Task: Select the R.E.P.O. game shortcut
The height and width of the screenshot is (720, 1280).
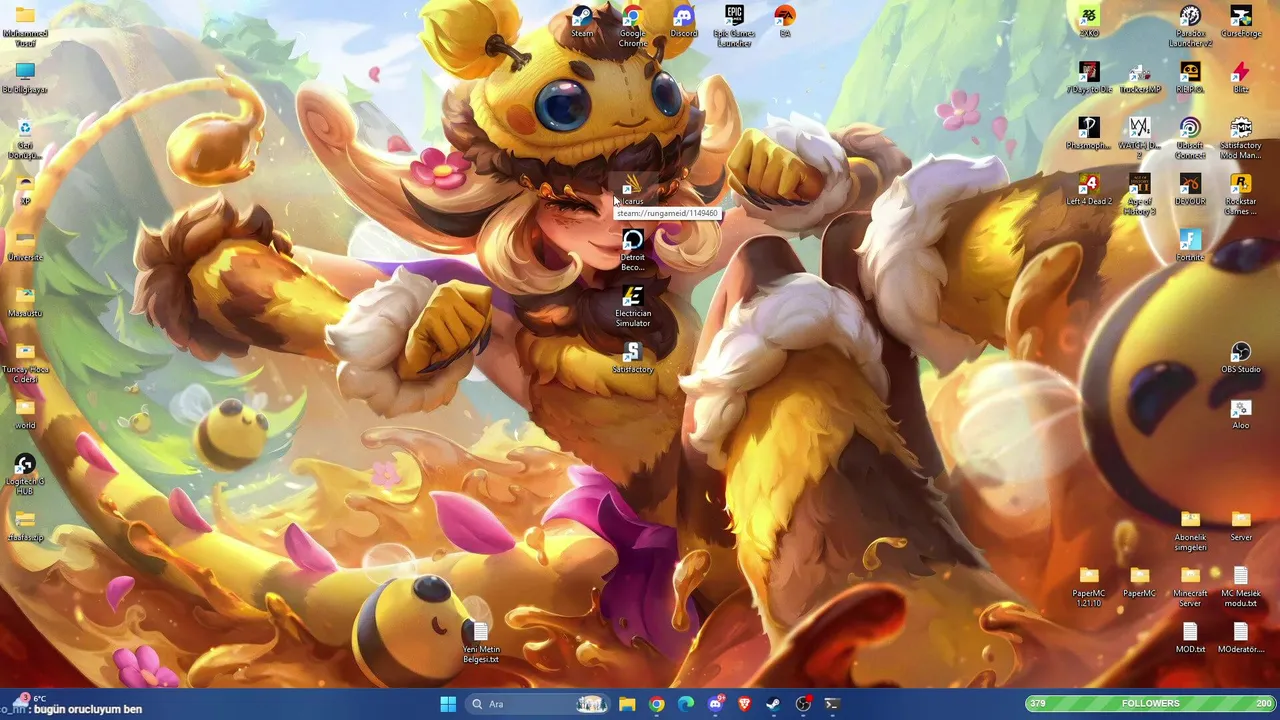Action: point(1190,78)
